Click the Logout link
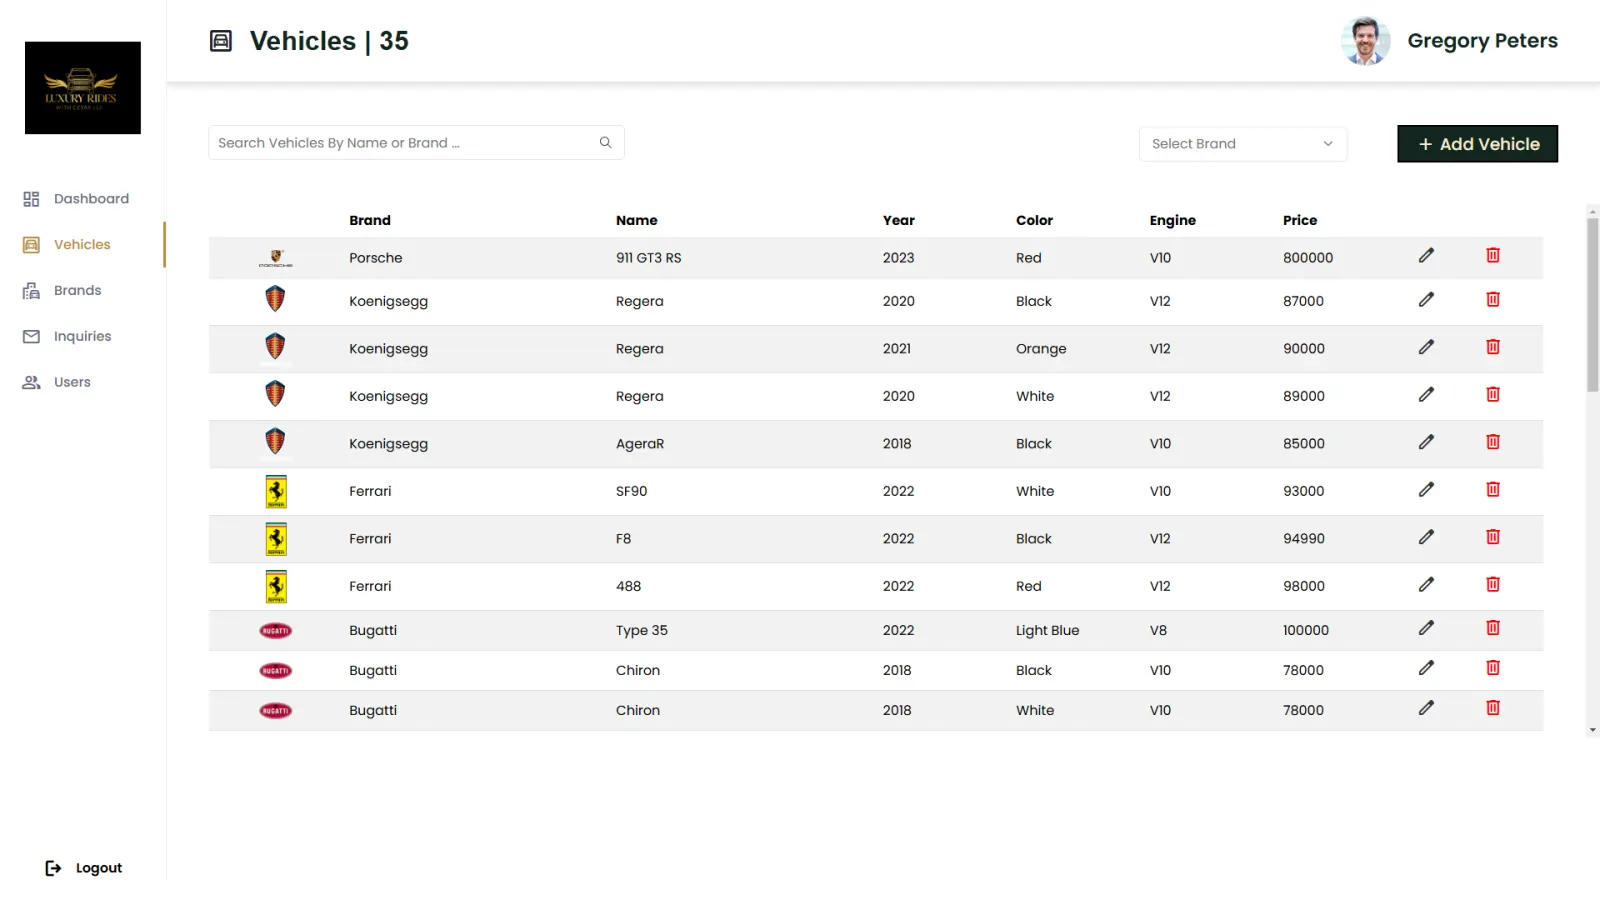 (x=99, y=868)
